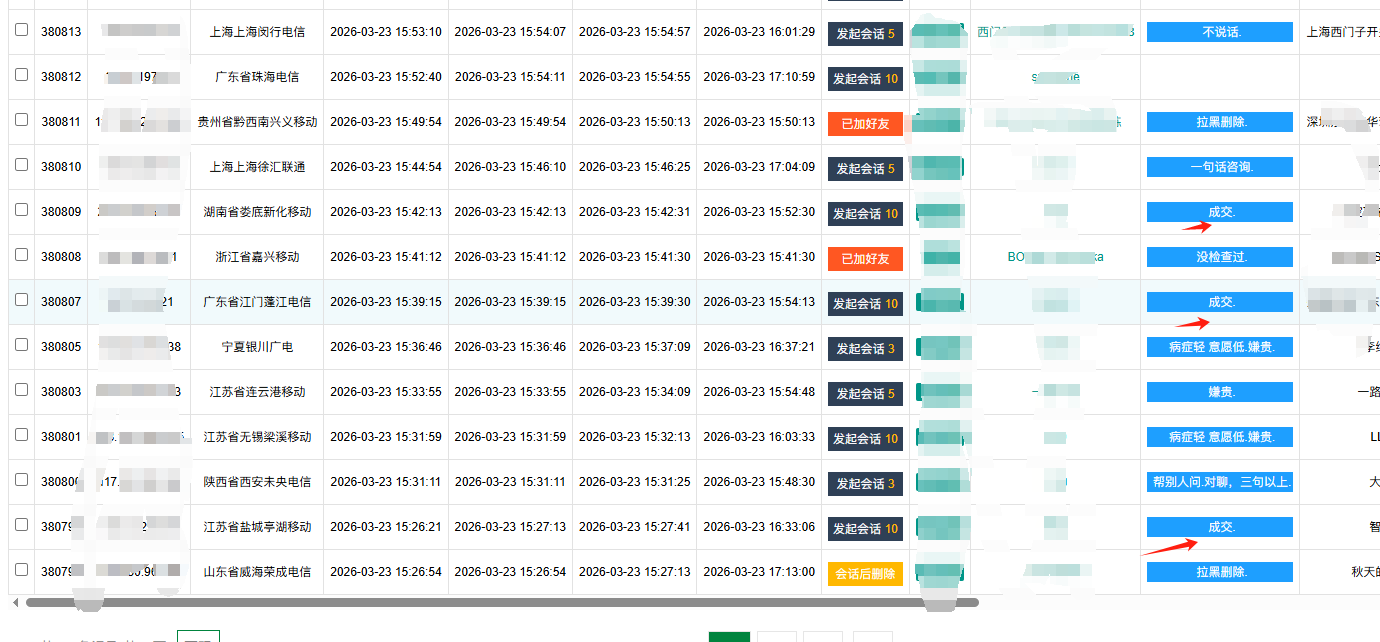Screen dimensions: 1380x642
Task: Click the 拉黑删除 tag in row 380811
Action: click(x=1219, y=122)
